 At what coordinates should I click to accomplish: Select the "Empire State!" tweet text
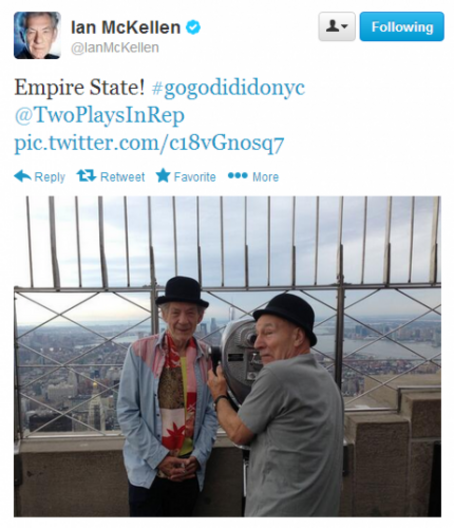79,88
